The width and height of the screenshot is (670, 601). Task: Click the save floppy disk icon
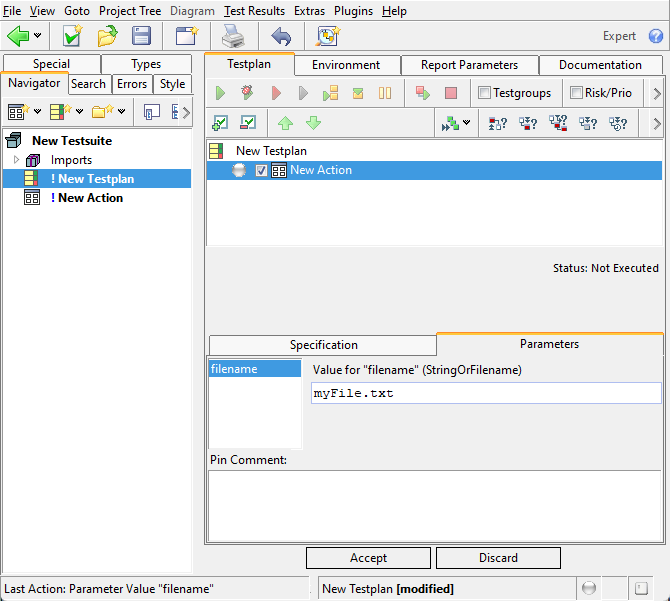(x=141, y=36)
